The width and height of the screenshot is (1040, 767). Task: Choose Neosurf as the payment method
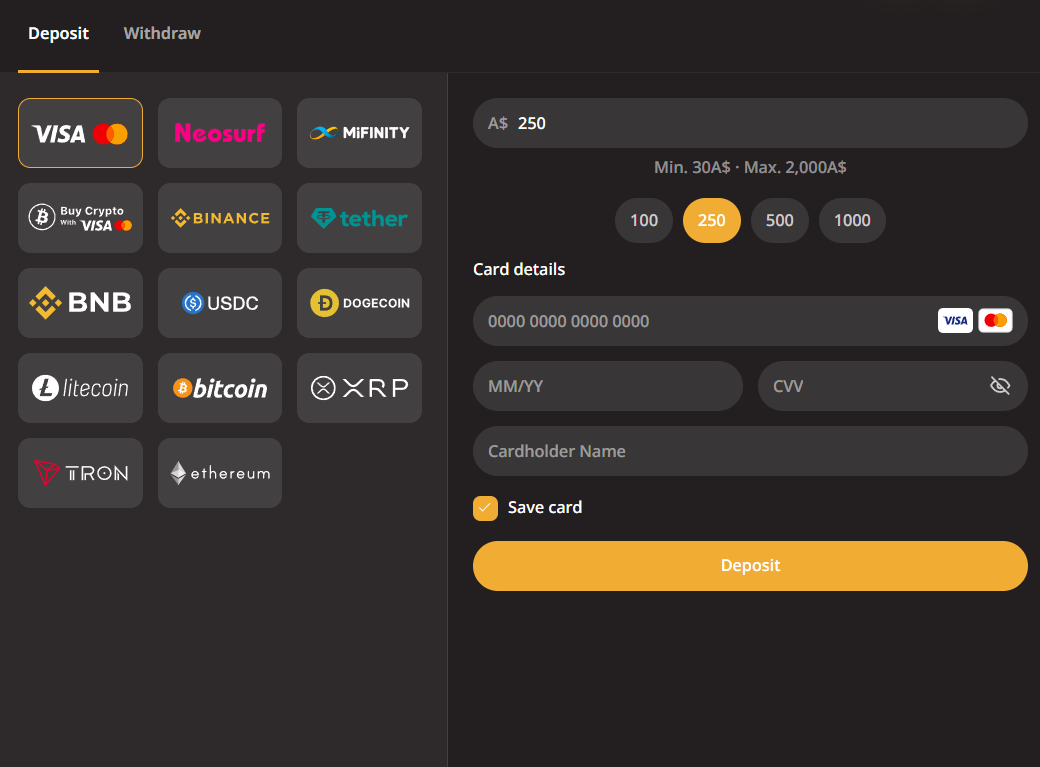click(220, 133)
